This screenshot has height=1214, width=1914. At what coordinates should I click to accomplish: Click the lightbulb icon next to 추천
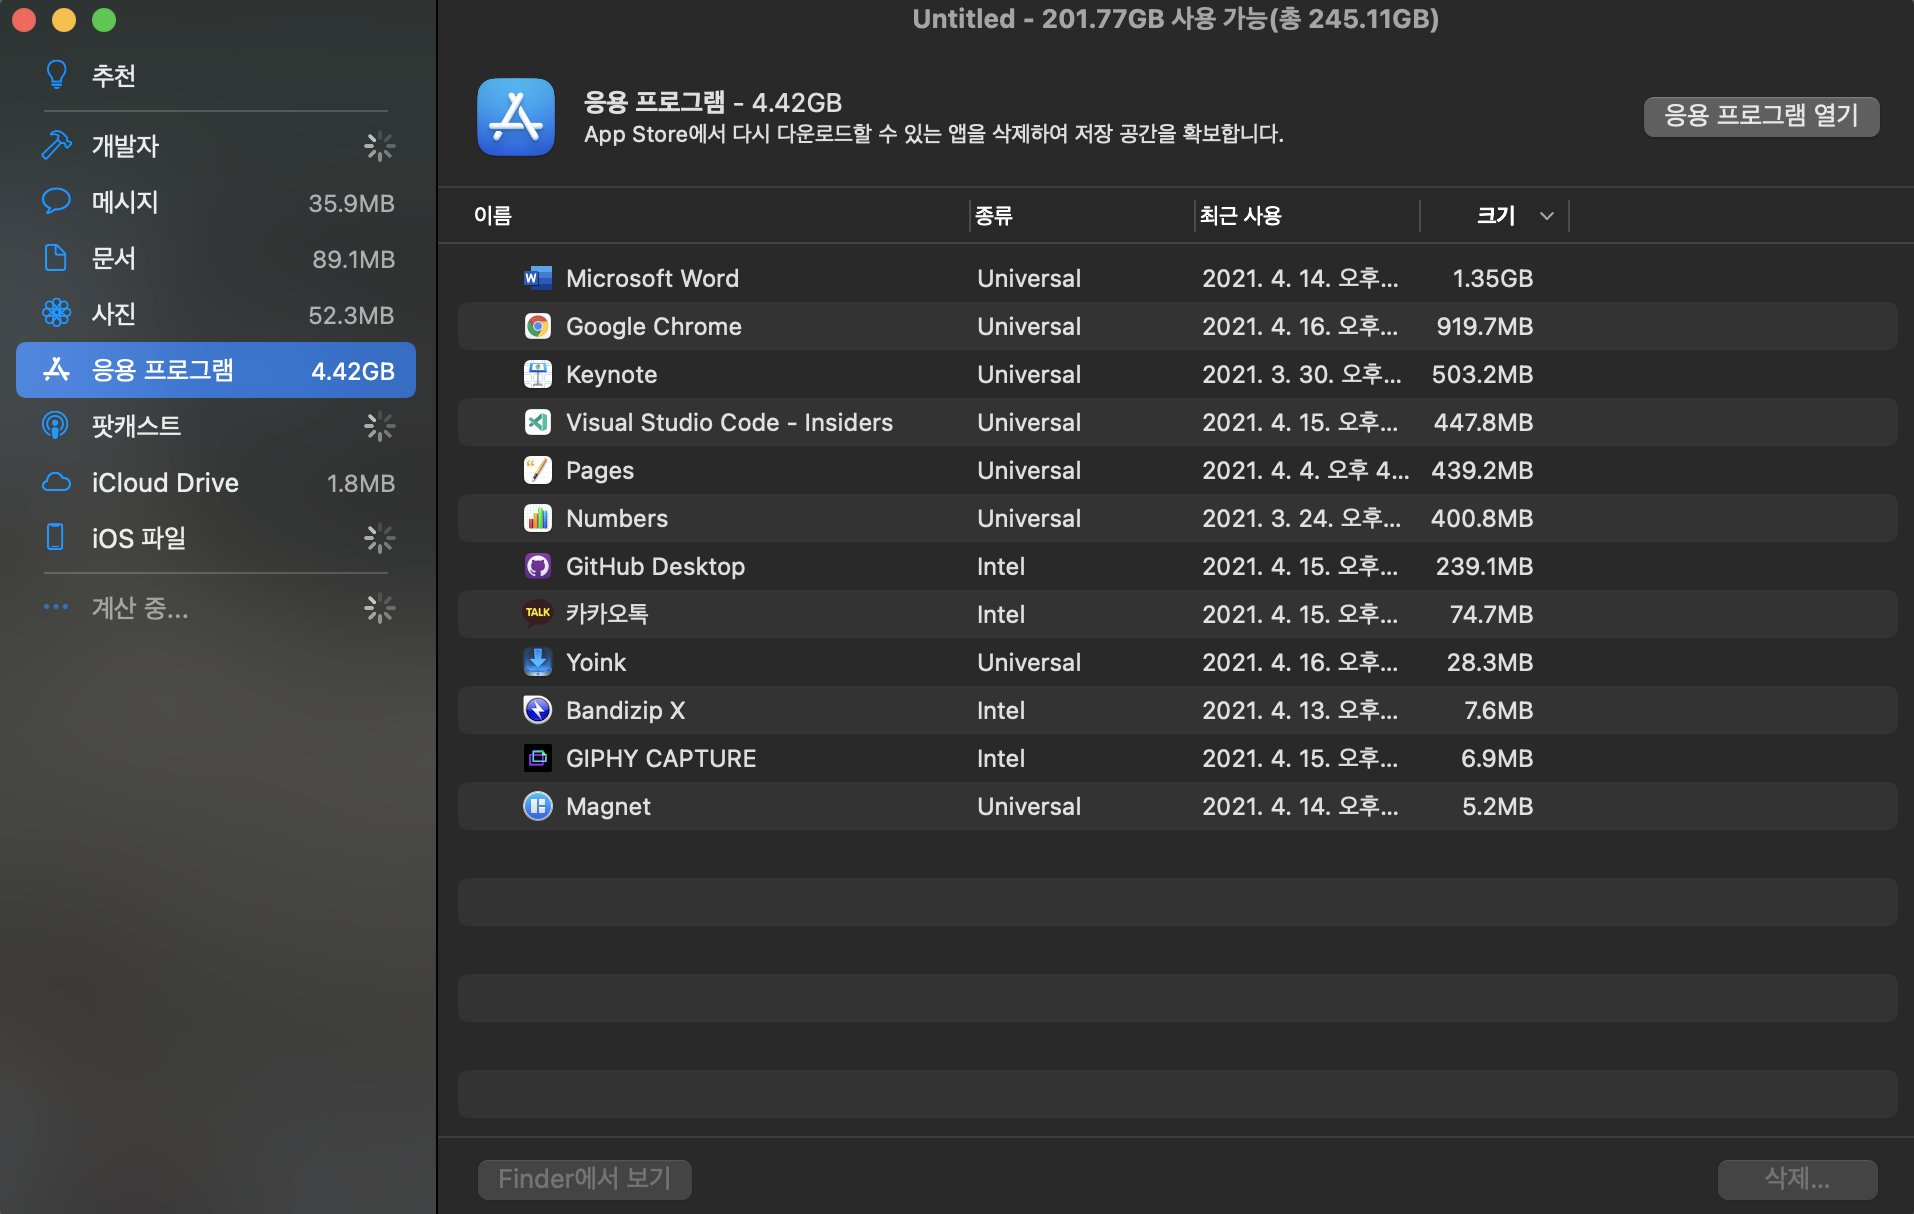(57, 75)
